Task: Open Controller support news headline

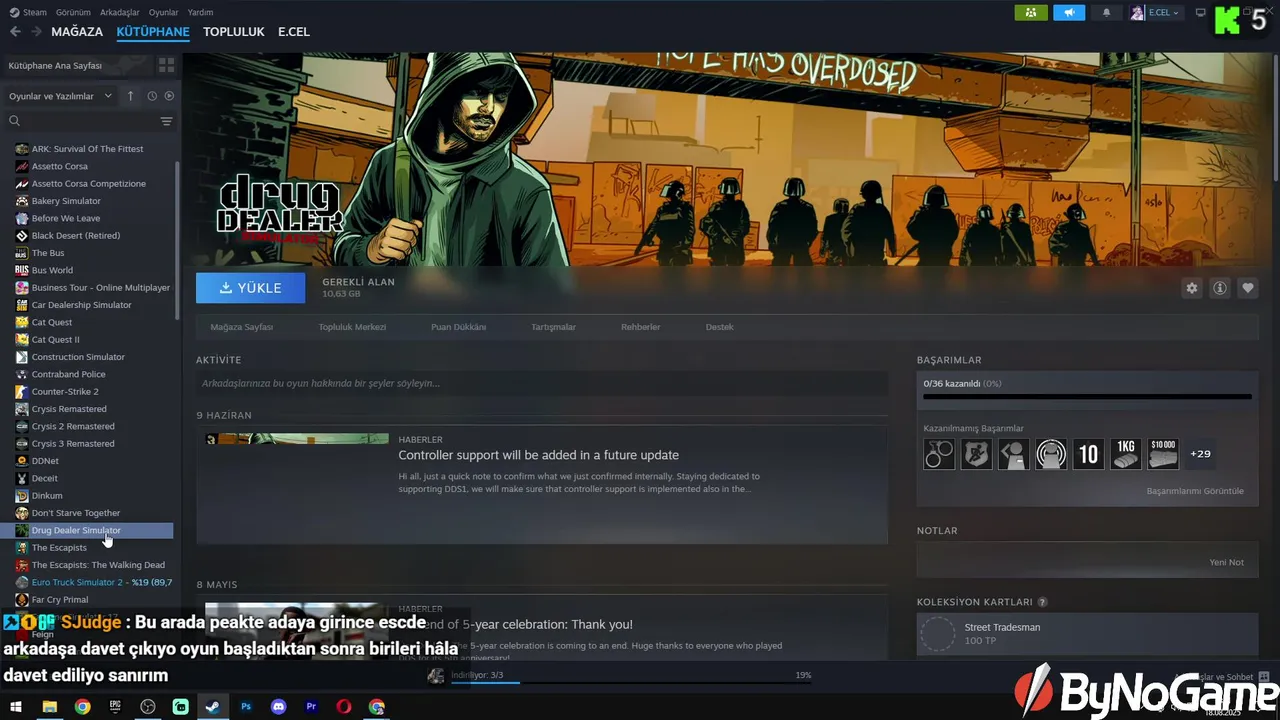Action: [x=538, y=455]
